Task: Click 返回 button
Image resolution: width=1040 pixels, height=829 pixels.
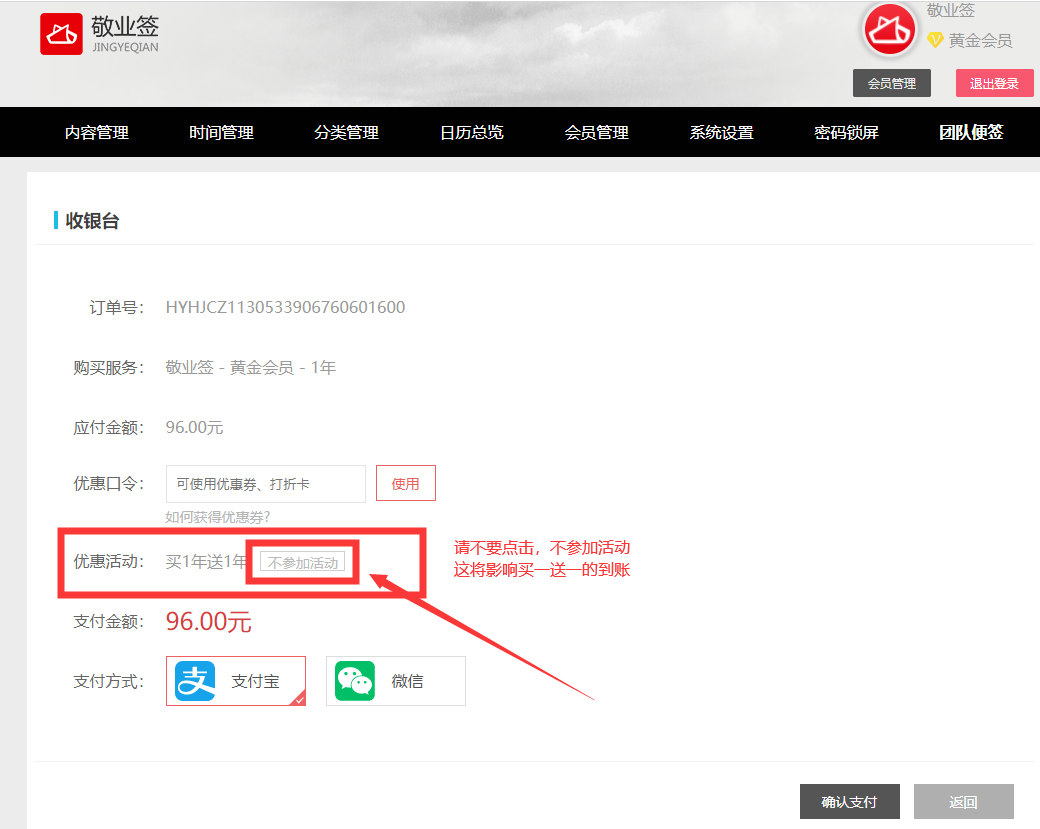Action: pyautogui.click(x=964, y=802)
